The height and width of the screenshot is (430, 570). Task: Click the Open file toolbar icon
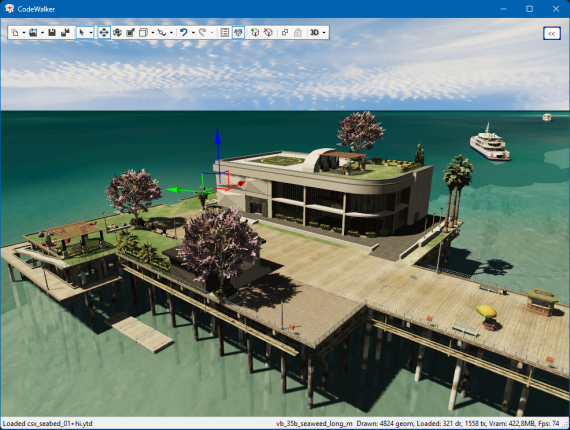(33, 33)
